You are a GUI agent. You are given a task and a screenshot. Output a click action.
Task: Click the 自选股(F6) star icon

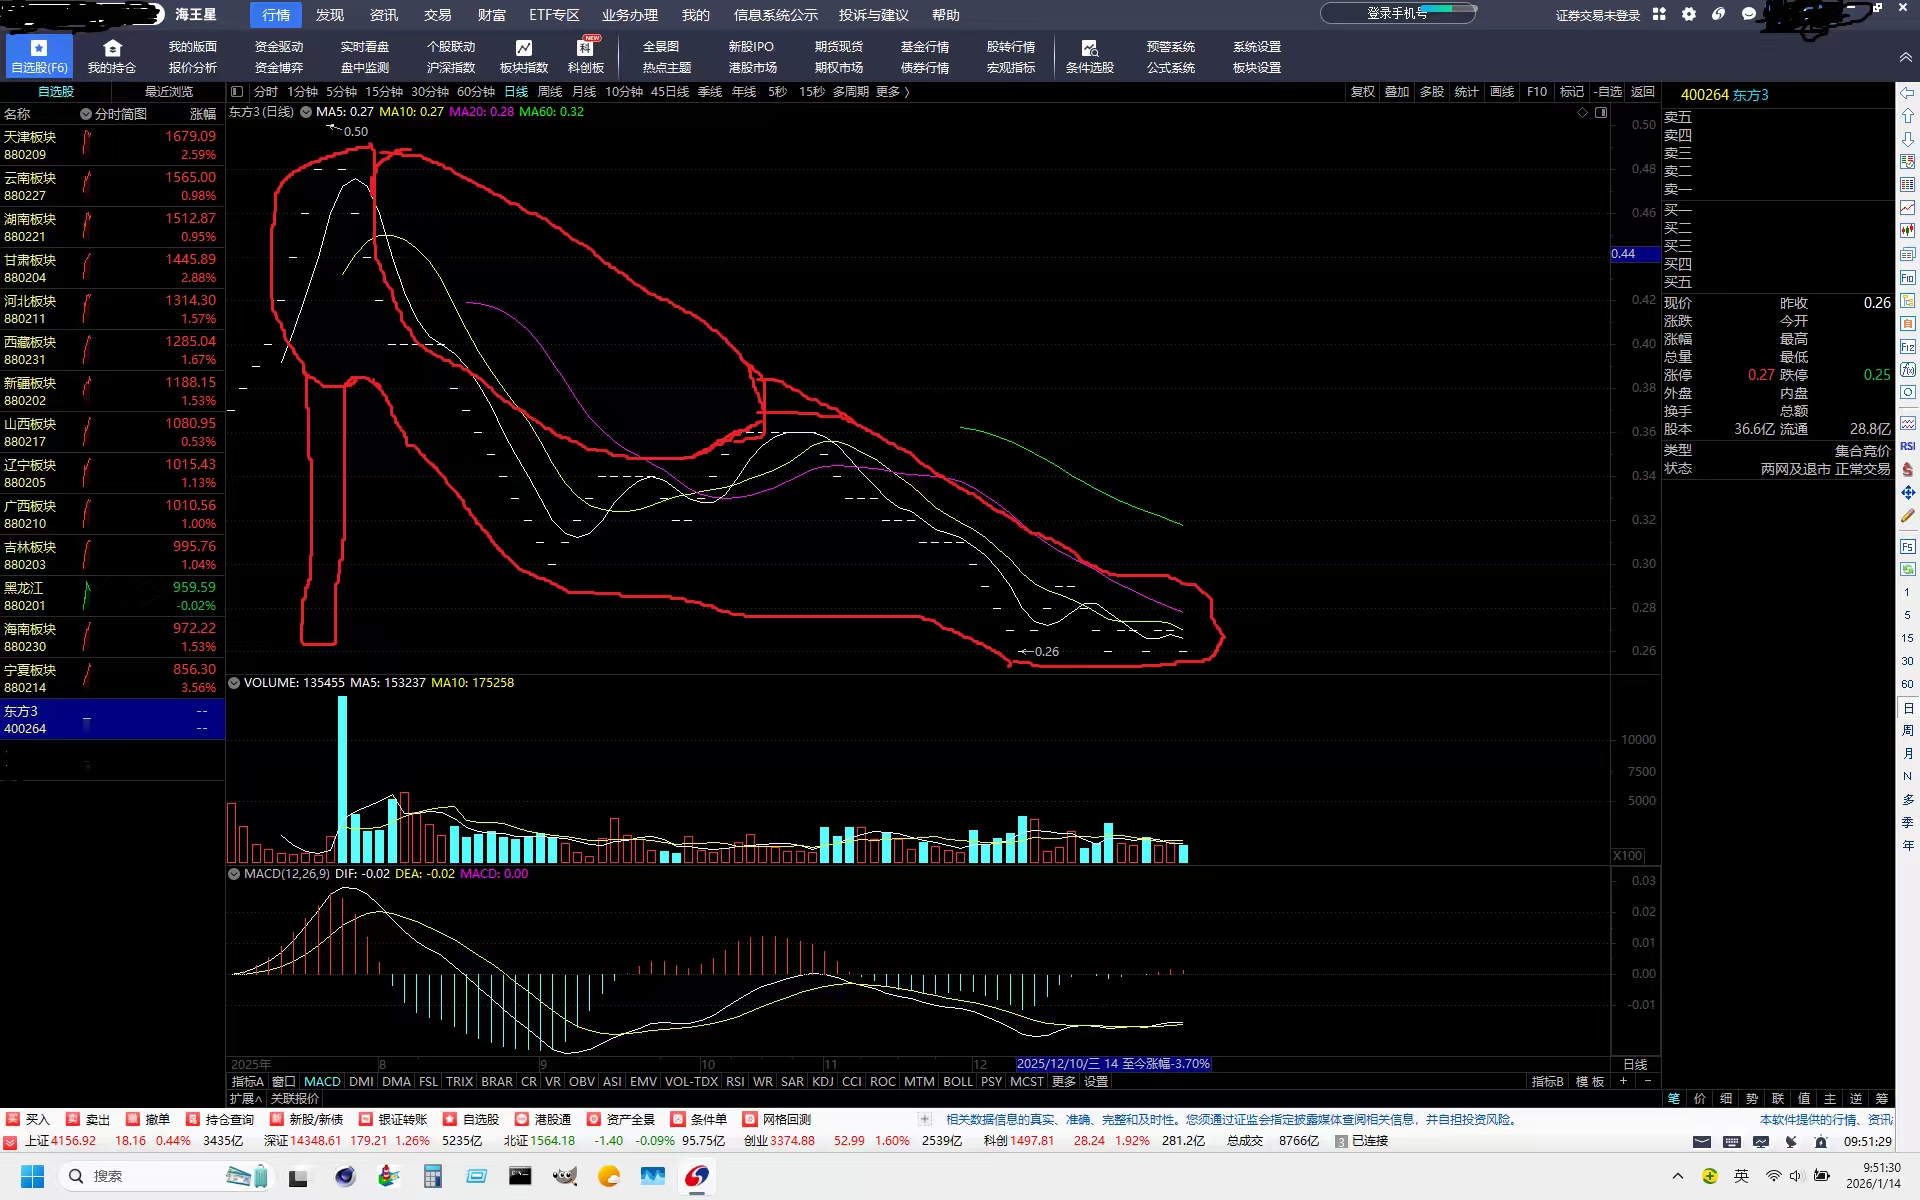click(39, 48)
